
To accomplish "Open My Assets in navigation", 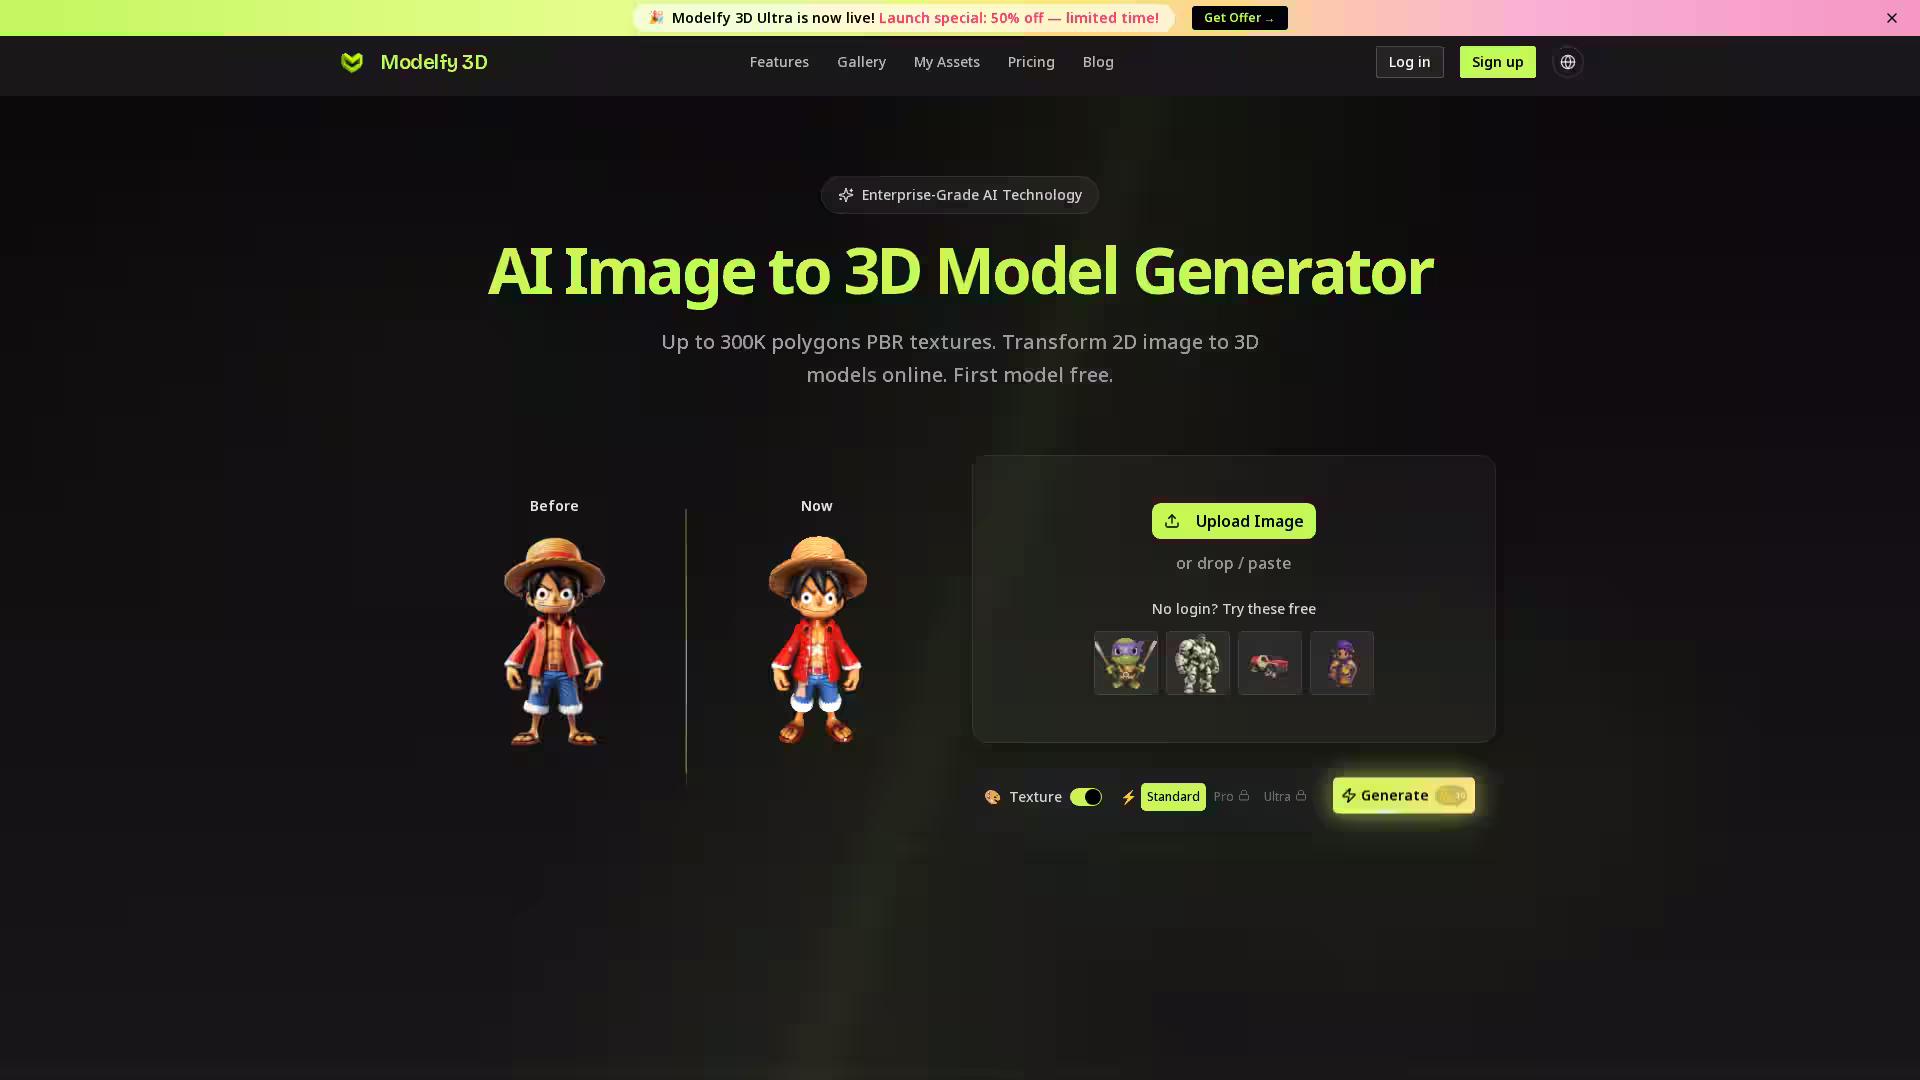I will 946,62.
